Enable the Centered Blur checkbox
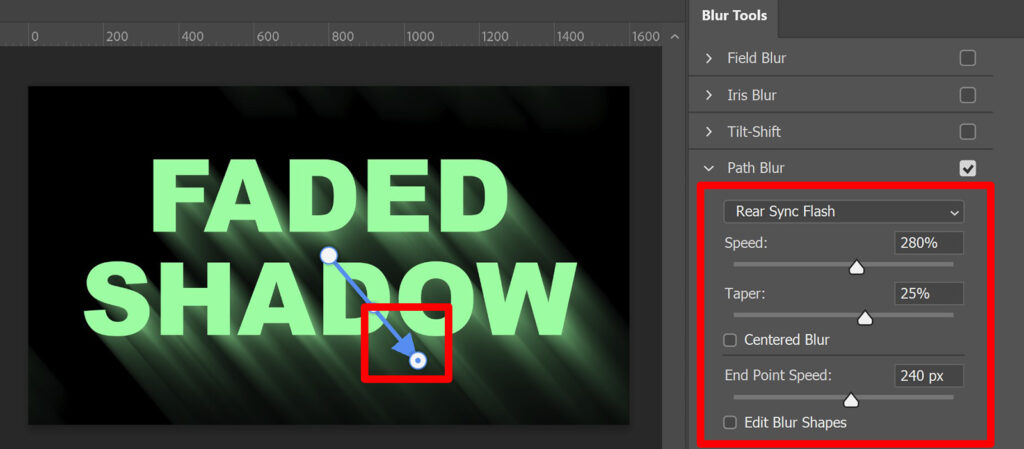The image size is (1024, 449). coord(730,340)
